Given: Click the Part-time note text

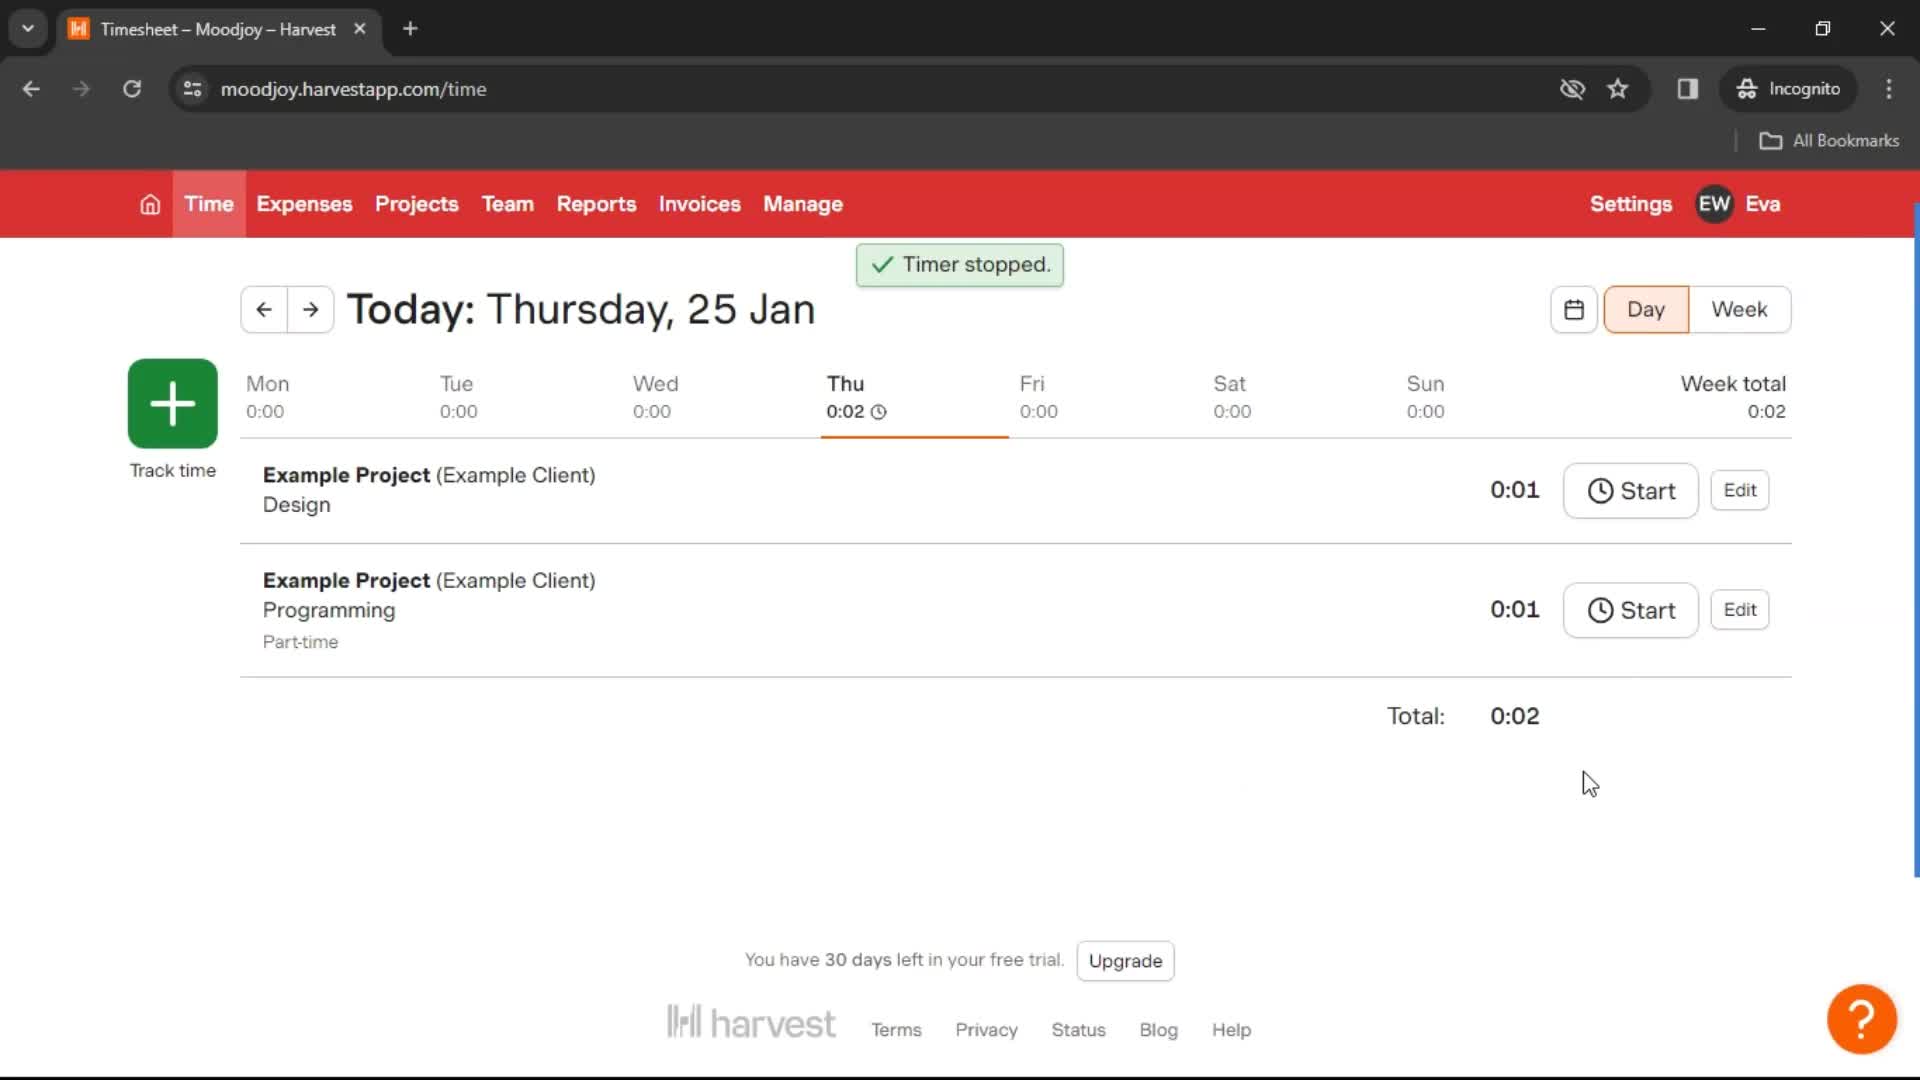Looking at the screenshot, I should 300,642.
